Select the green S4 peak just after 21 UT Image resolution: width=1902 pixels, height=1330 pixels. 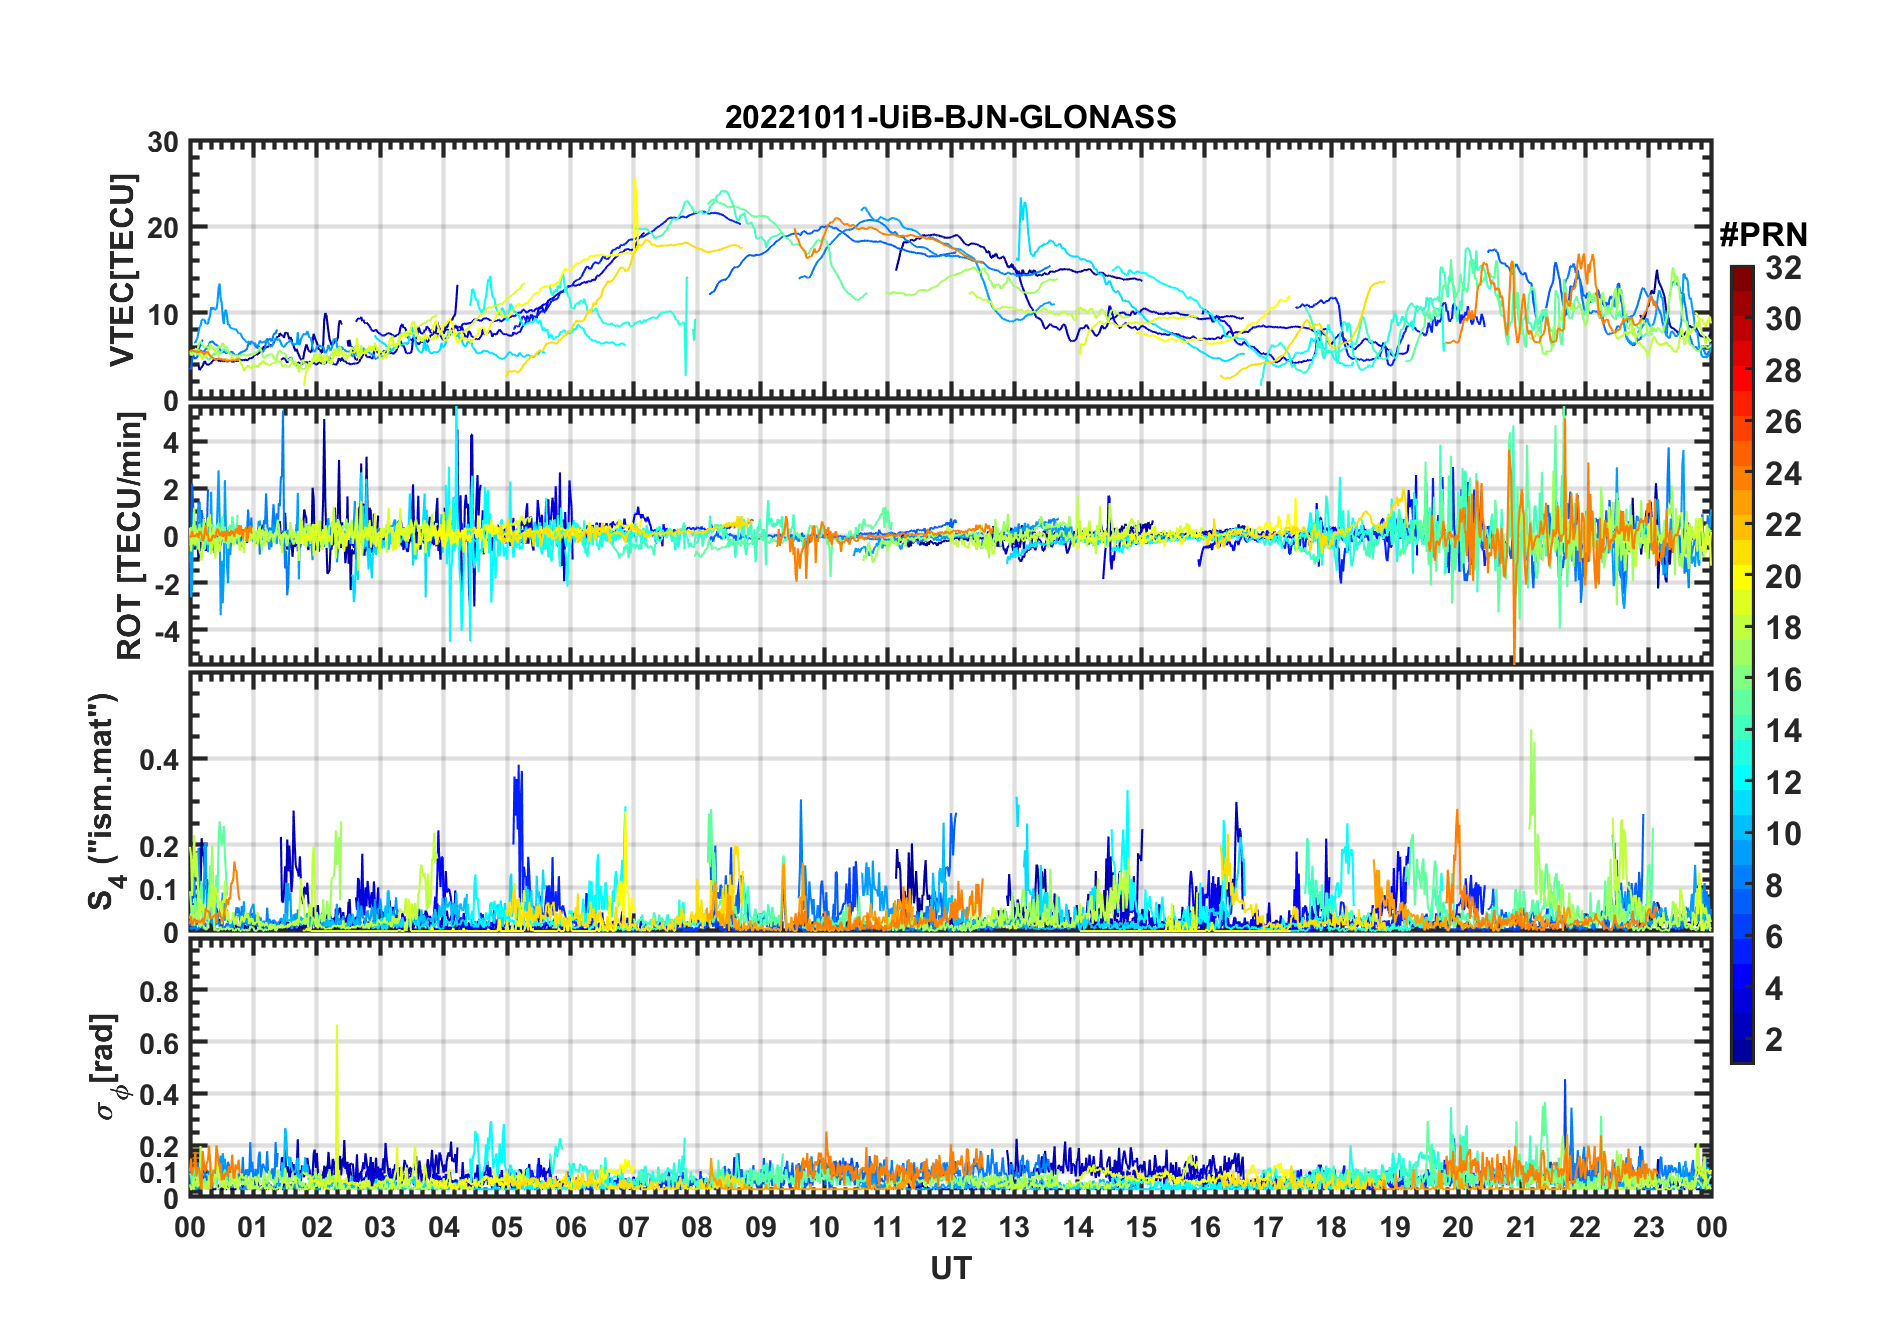click(1531, 740)
